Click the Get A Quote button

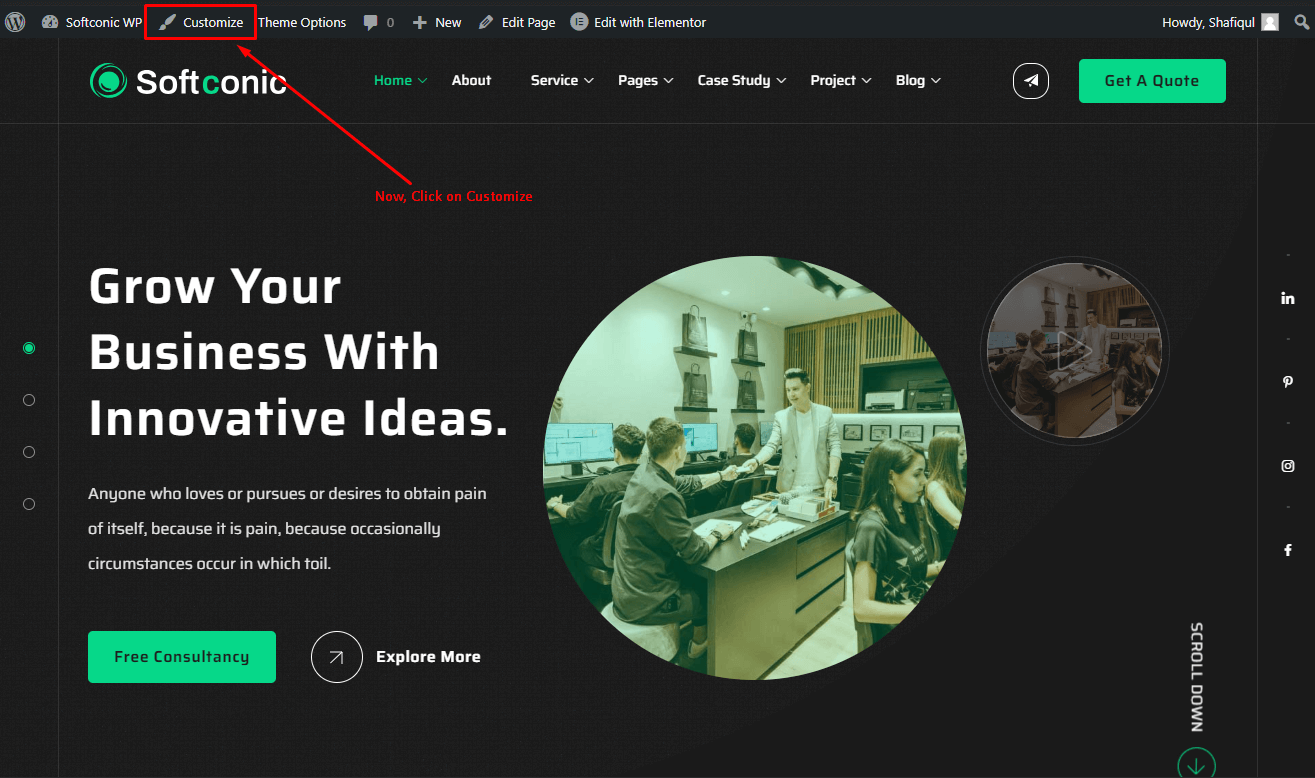pos(1152,81)
